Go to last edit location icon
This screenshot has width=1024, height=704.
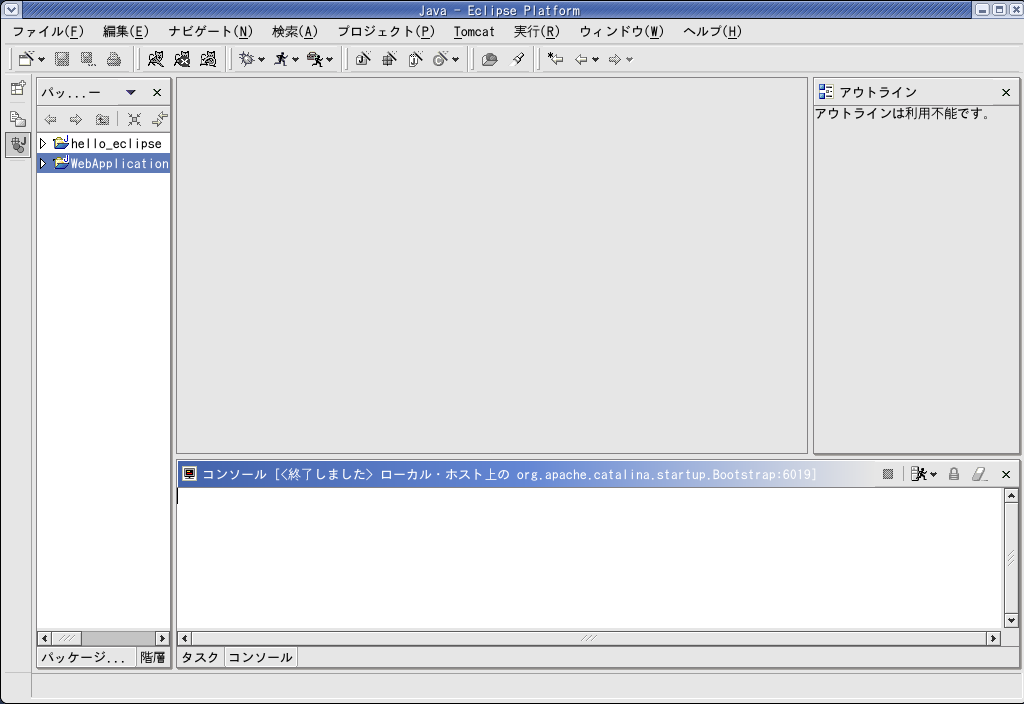click(x=555, y=59)
